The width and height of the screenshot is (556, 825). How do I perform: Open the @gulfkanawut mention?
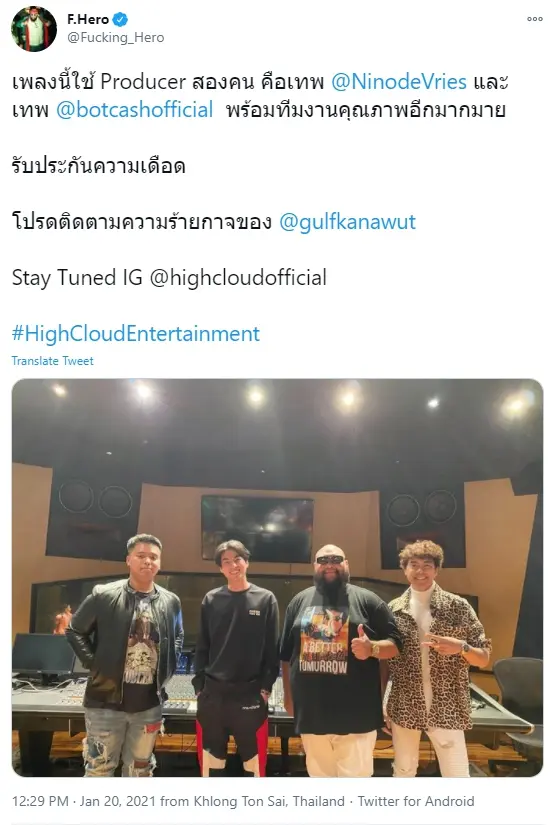click(347, 222)
